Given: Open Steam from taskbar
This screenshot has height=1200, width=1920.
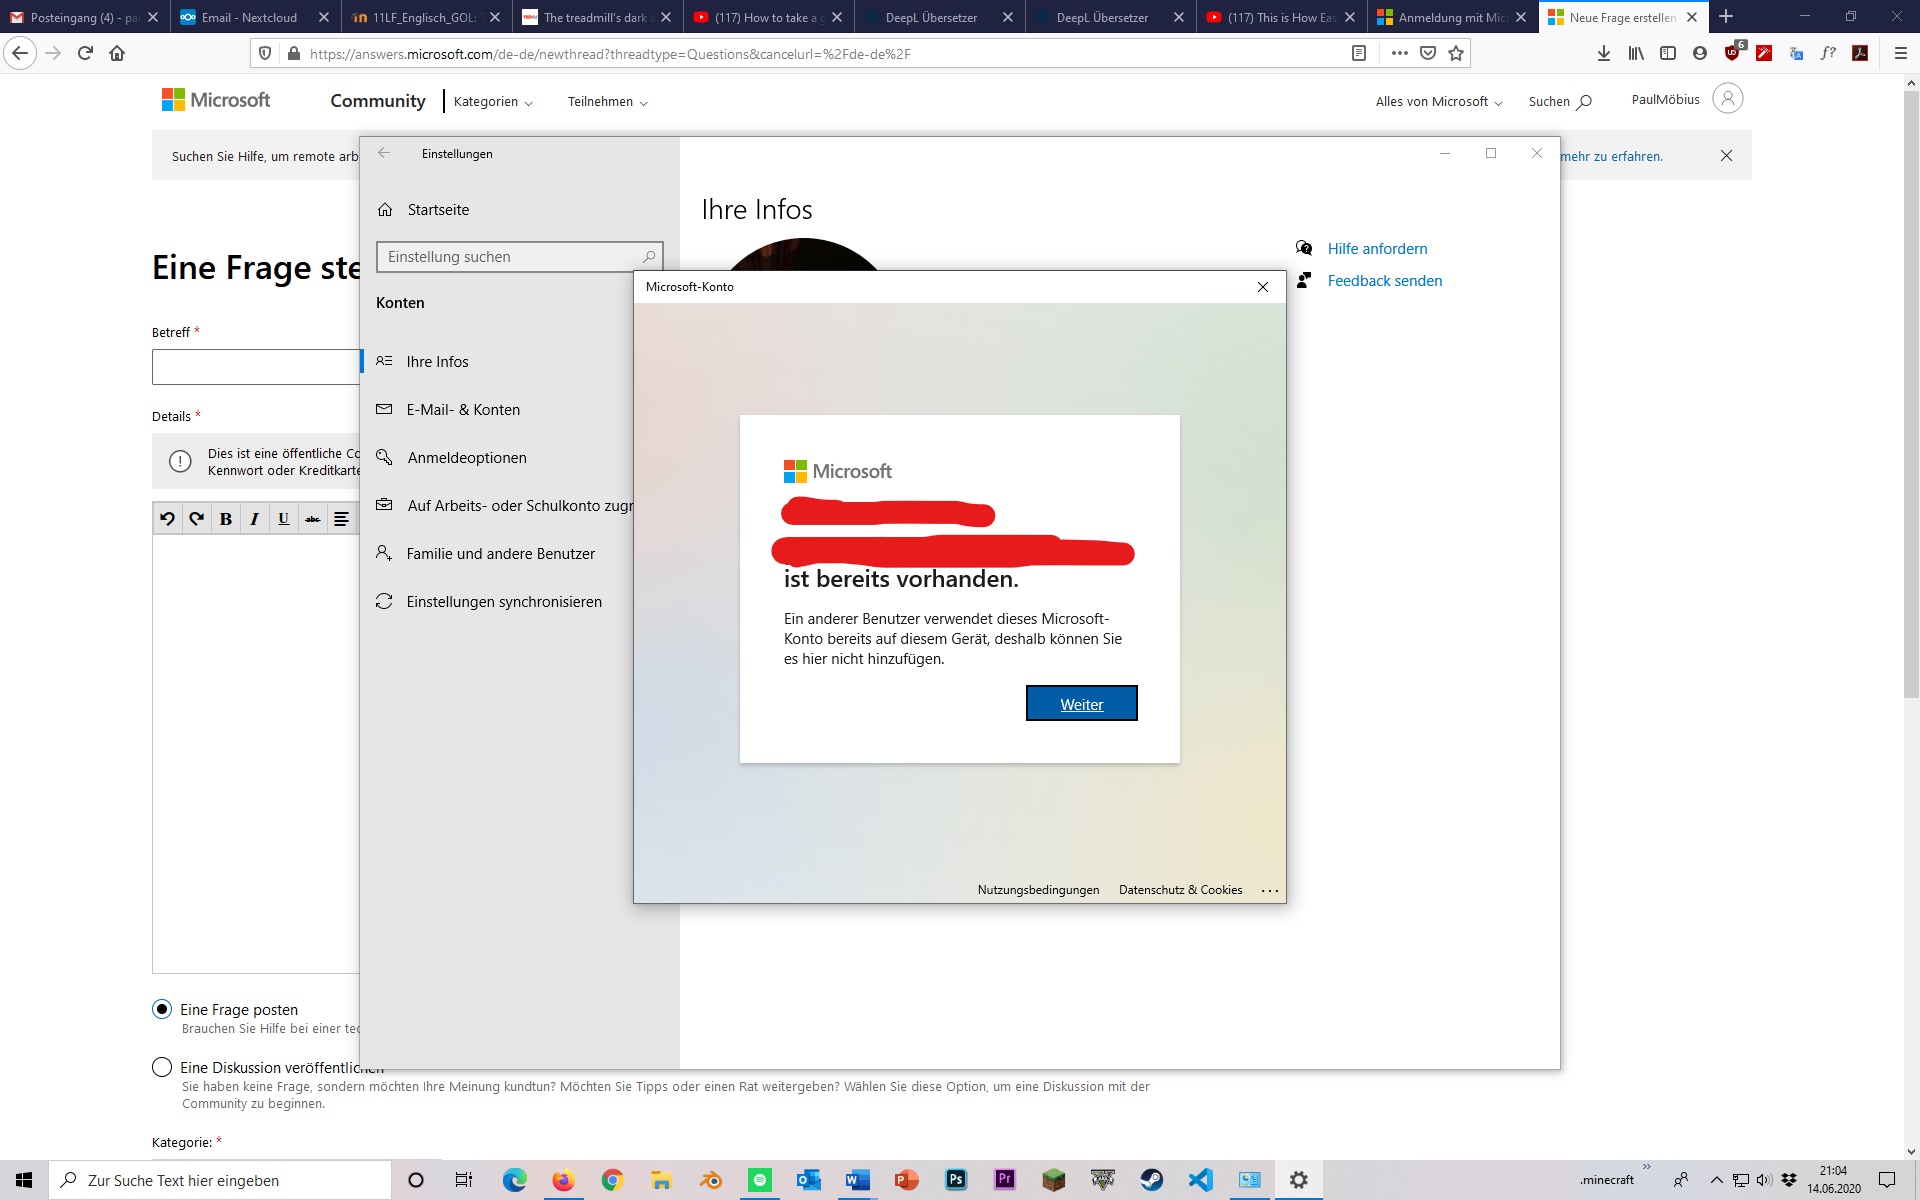Looking at the screenshot, I should click(1152, 1180).
